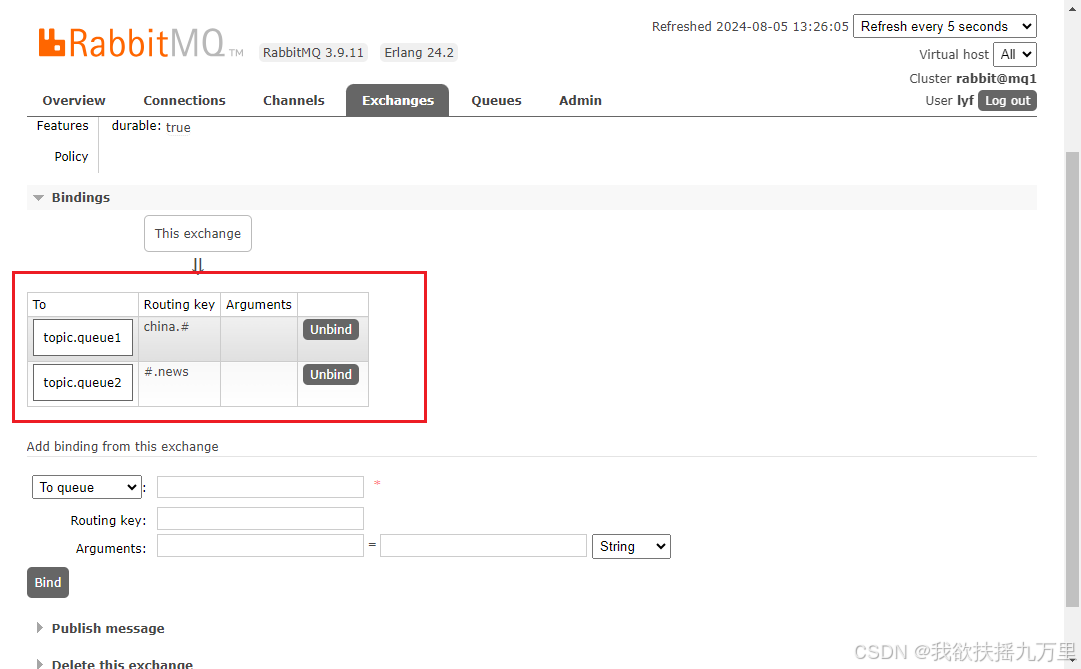Open the Virtual host dropdown

(x=1015, y=54)
